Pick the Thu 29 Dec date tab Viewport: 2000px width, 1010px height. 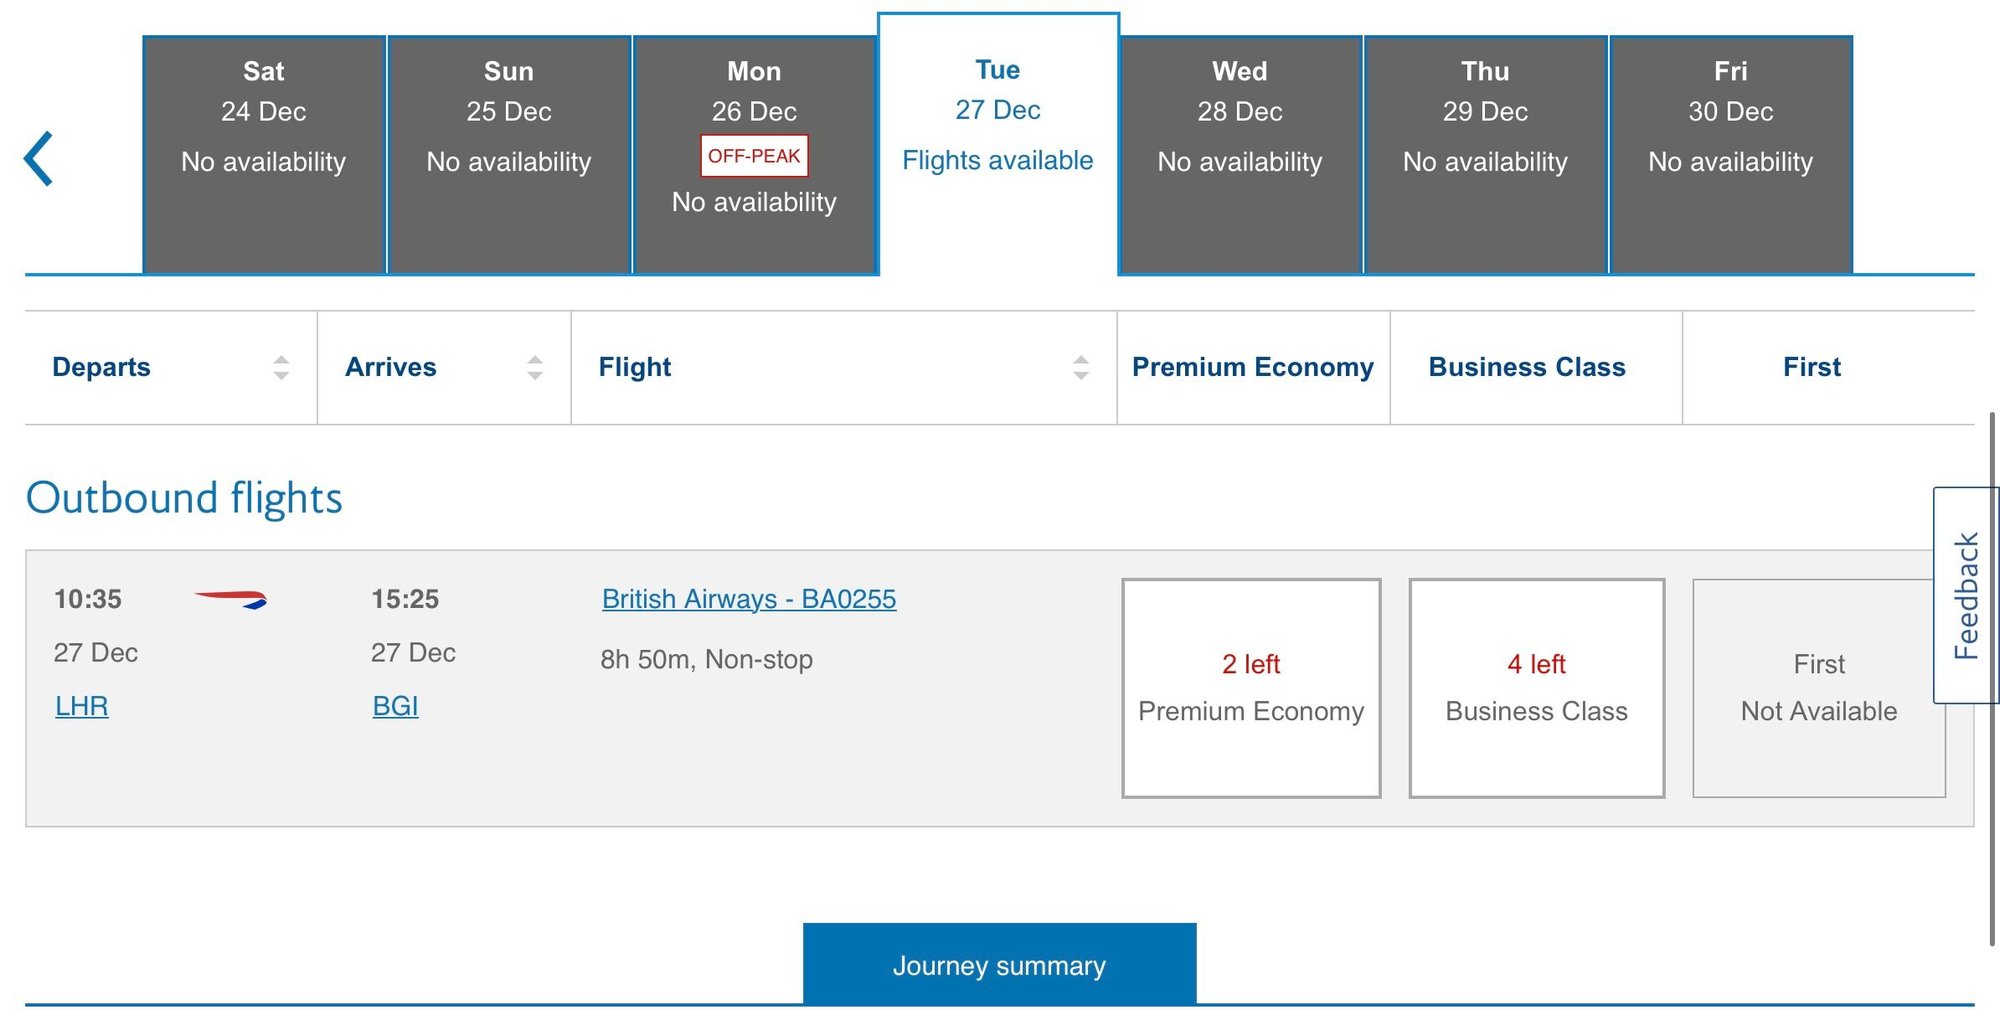point(1485,155)
